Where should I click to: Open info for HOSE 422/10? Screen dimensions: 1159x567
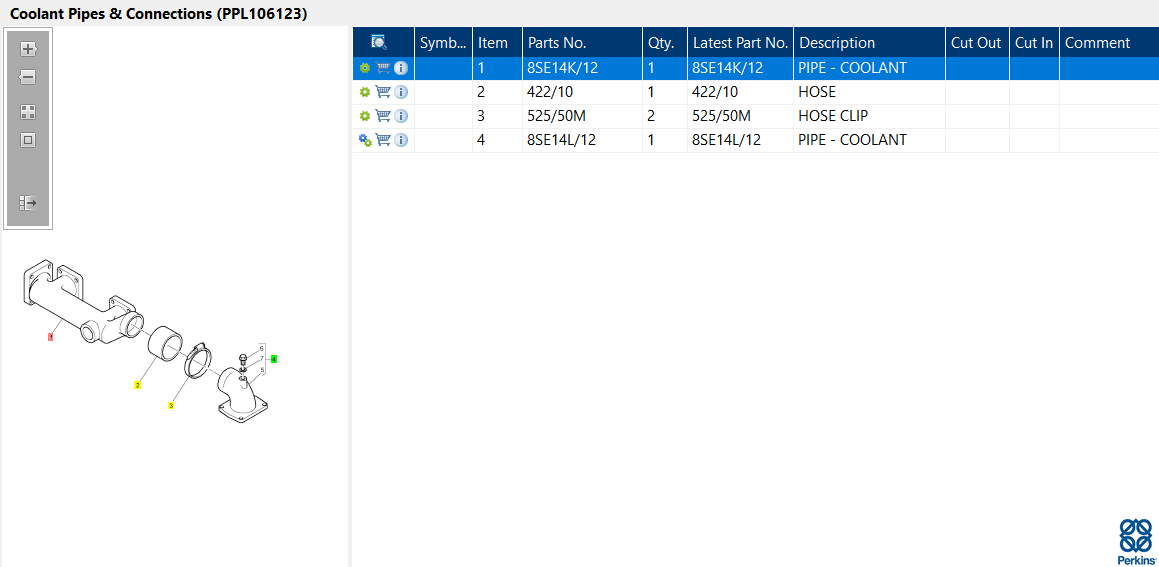pos(401,92)
